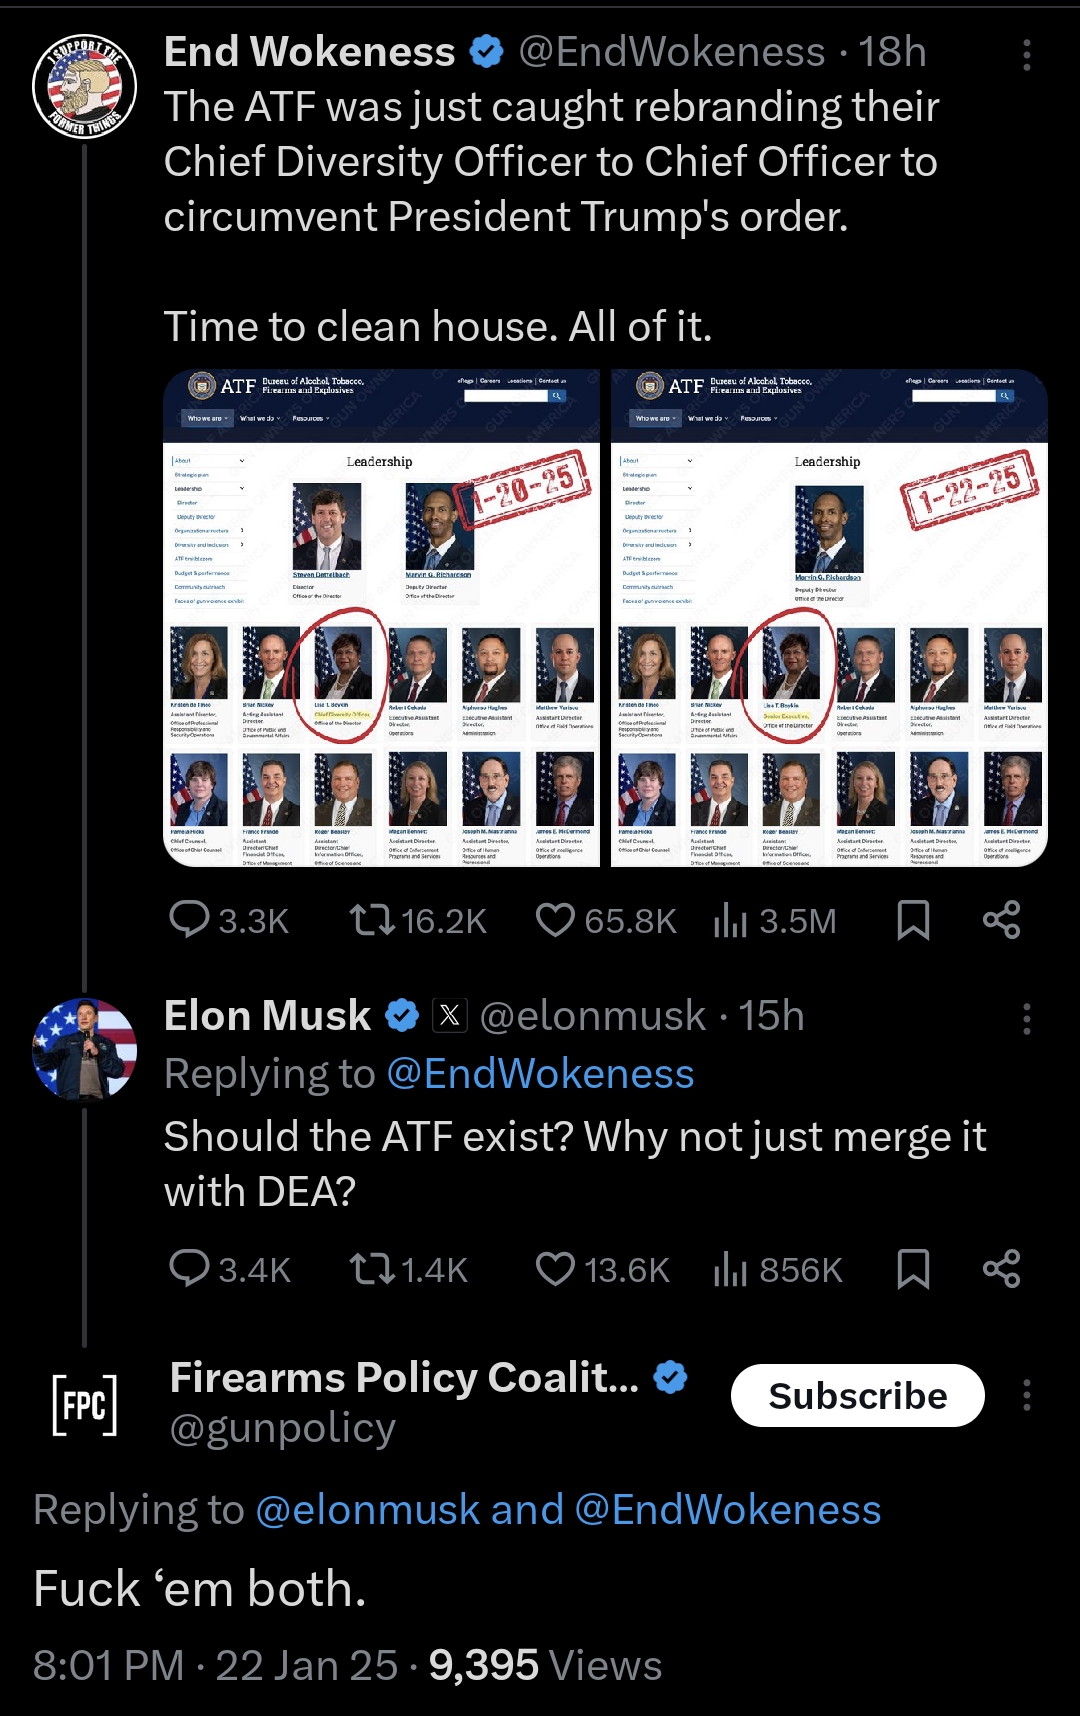This screenshot has width=1080, height=1716.
Task: Share Elon Musk's reply
Action: point(1001,1268)
